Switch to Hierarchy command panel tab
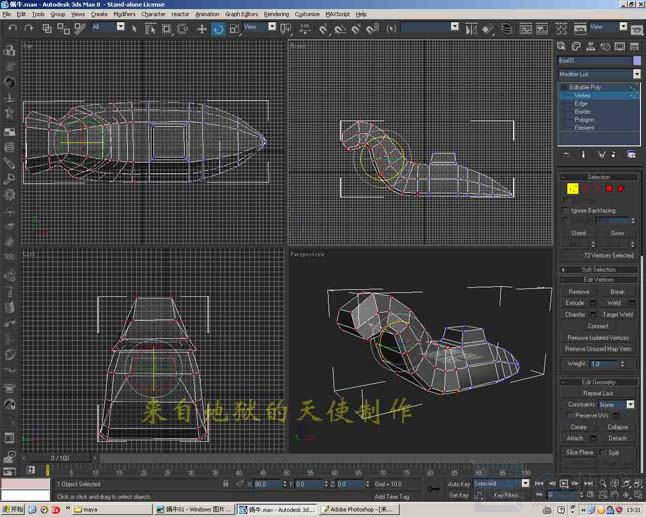Viewport: 646px width, 517px height. coord(590,47)
